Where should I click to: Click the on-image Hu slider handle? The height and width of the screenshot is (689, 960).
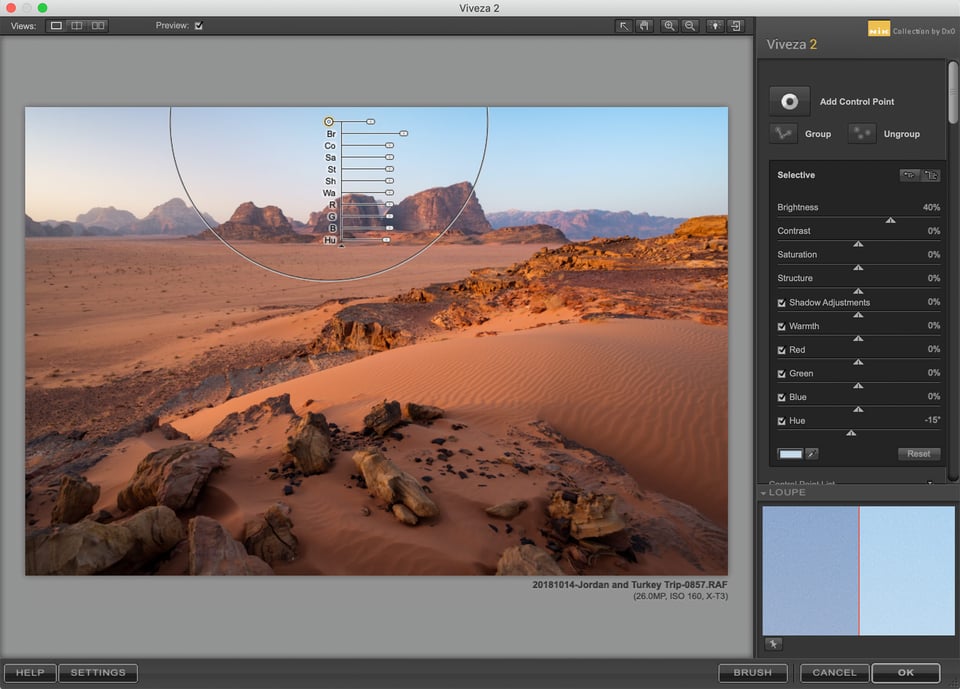coord(386,240)
